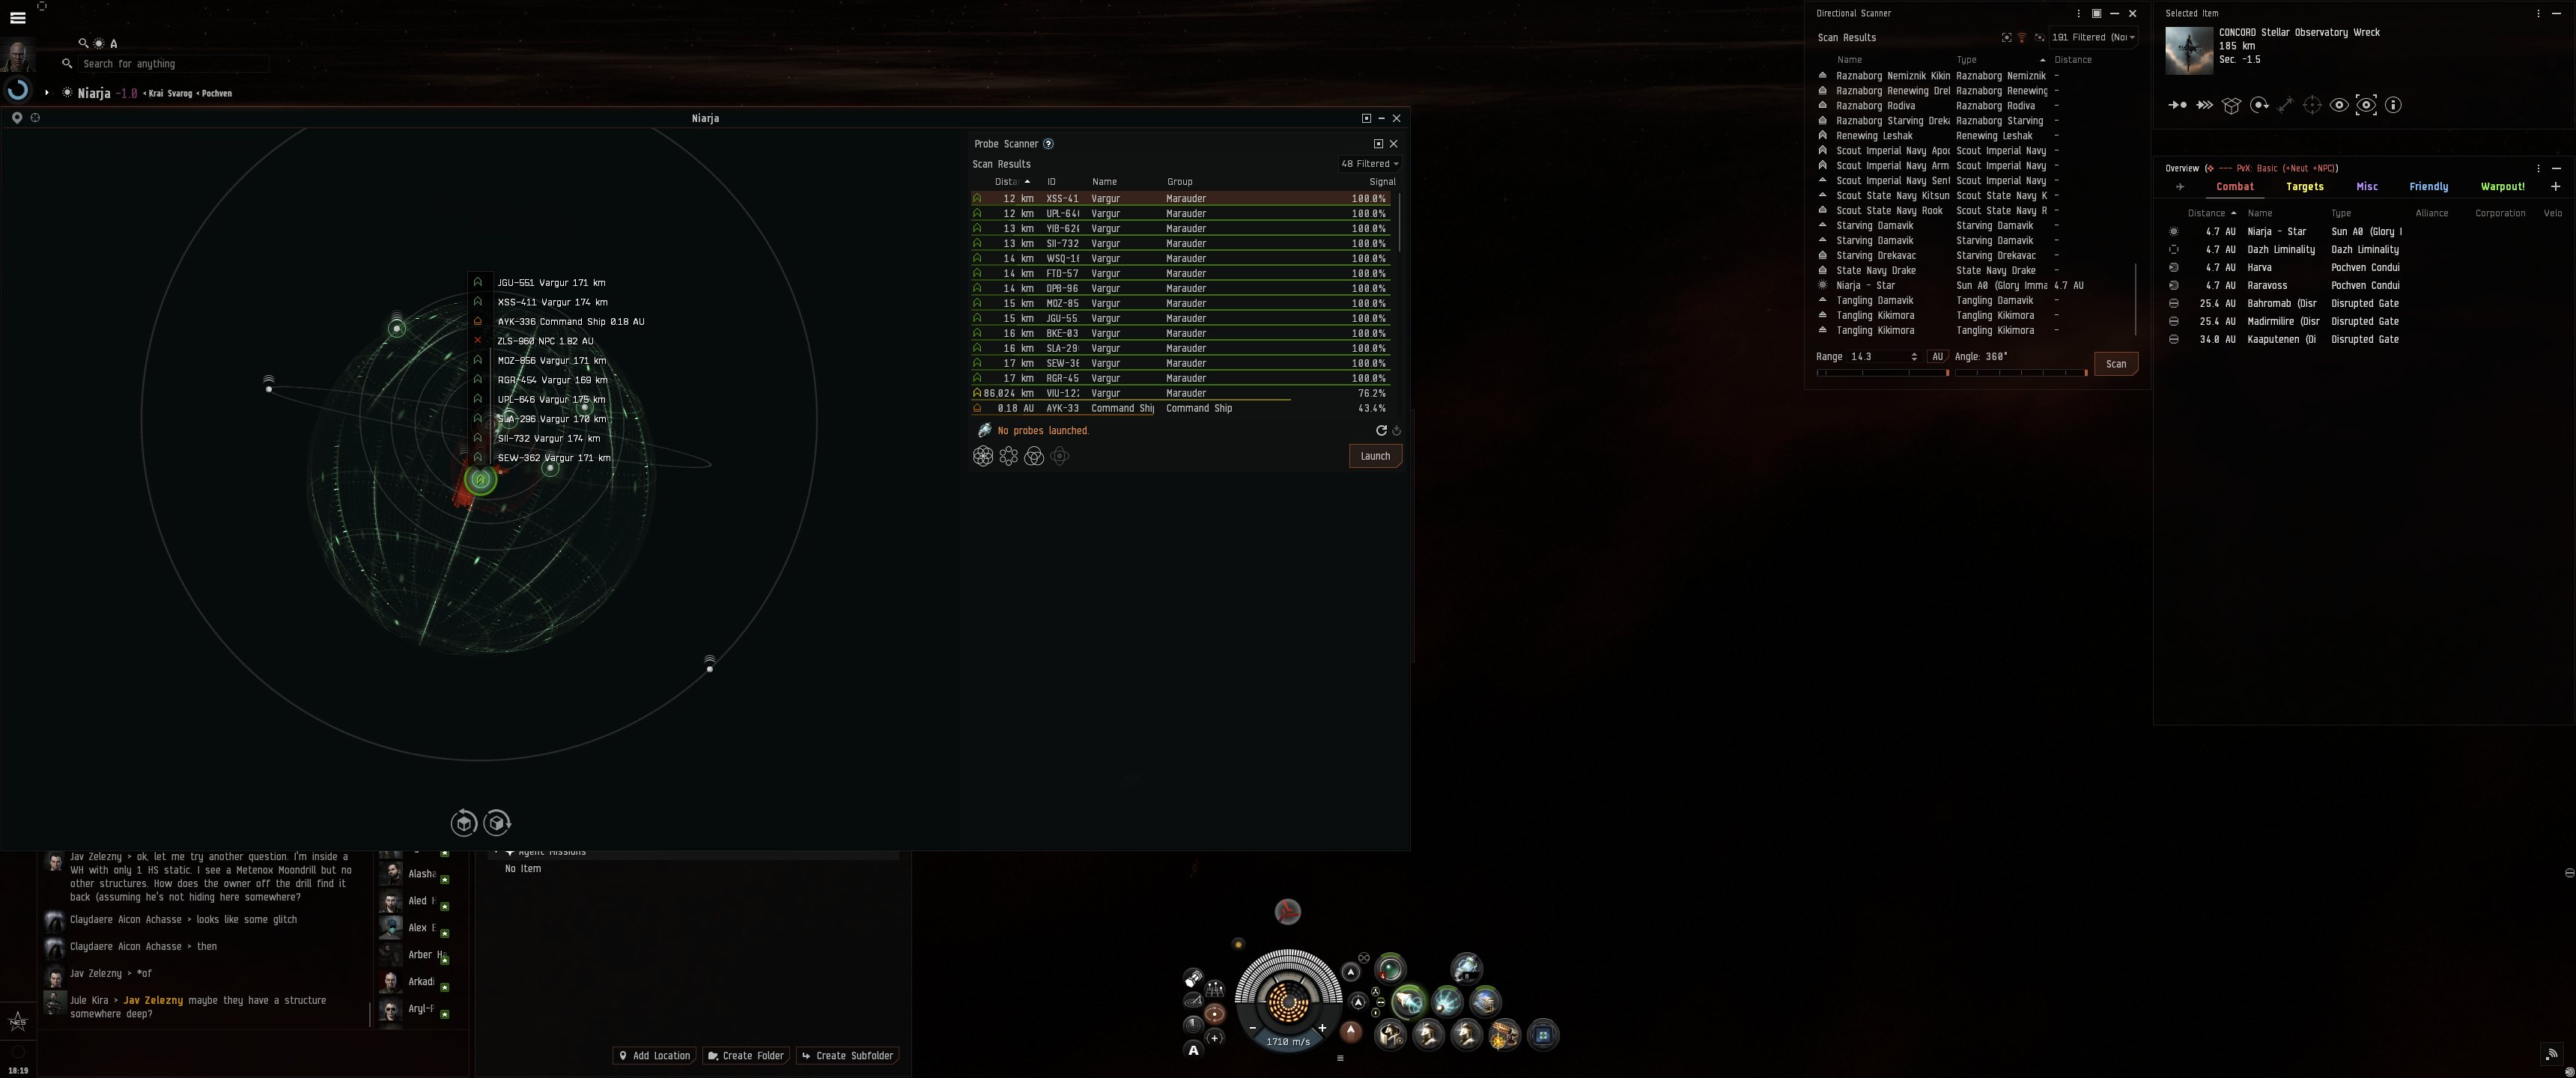The height and width of the screenshot is (1078, 2576).
Task: Toggle the active propulsion module with green glow
Action: pyautogui.click(x=1409, y=1002)
